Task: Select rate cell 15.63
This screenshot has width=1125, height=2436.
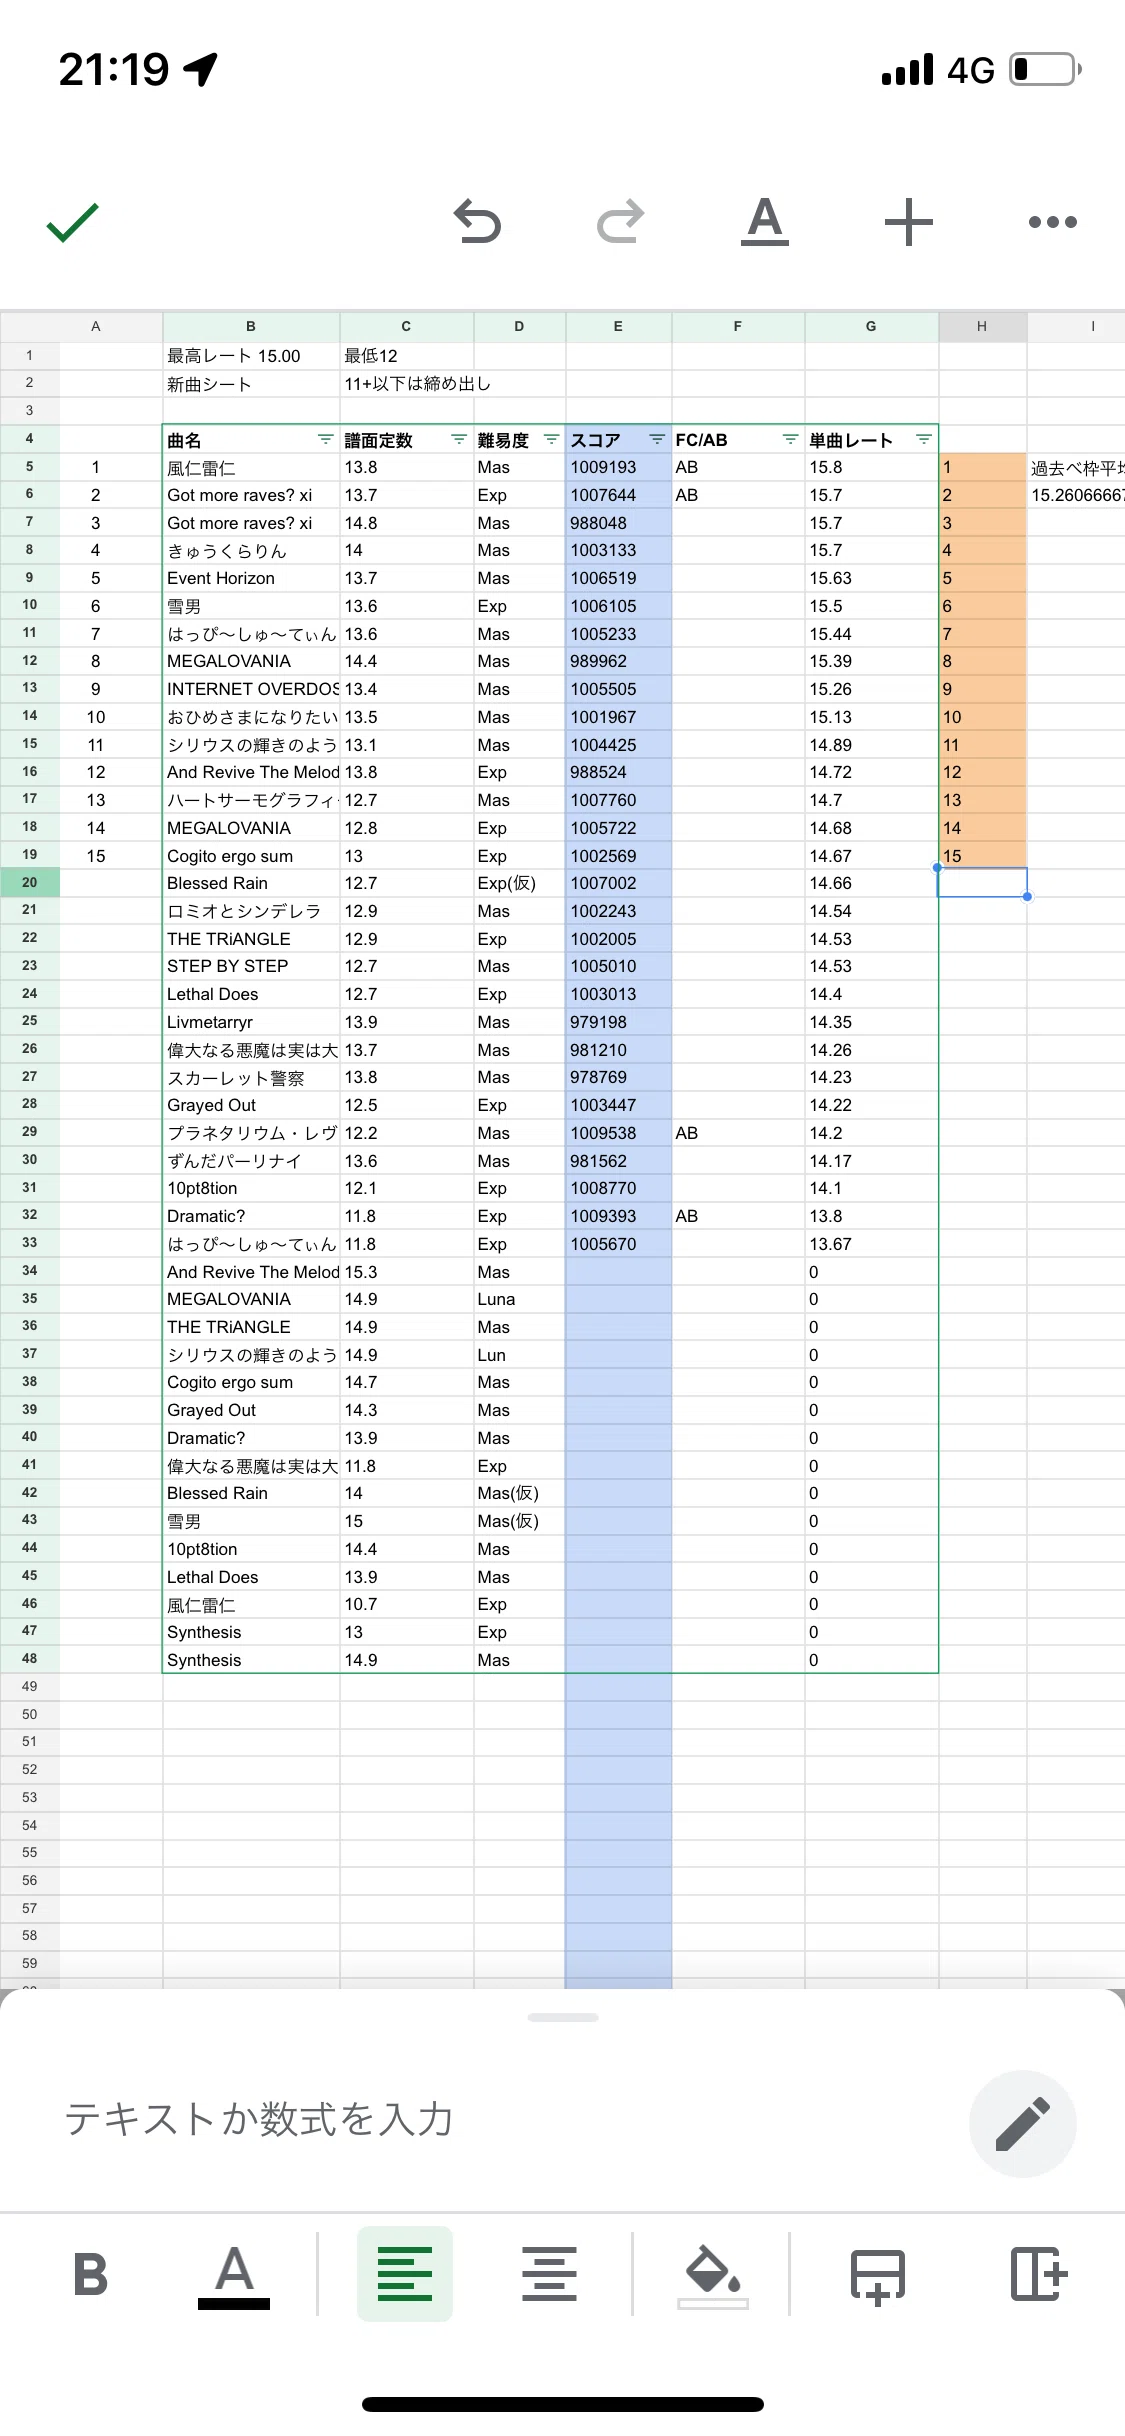Action: click(x=871, y=578)
